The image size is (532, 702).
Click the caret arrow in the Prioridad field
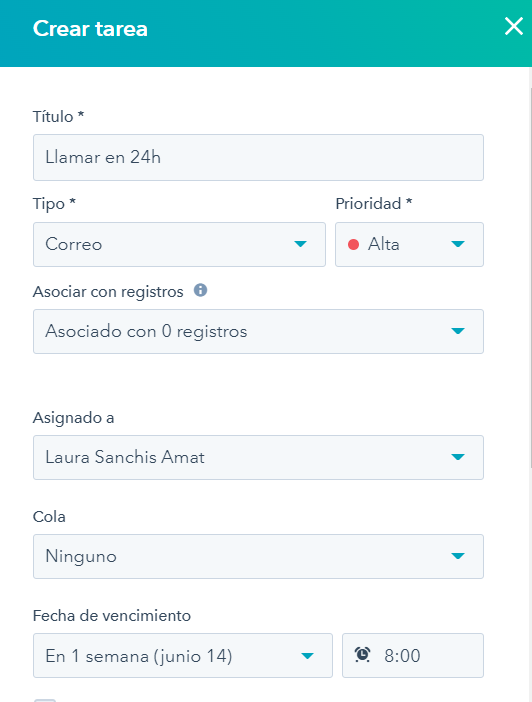pos(458,244)
